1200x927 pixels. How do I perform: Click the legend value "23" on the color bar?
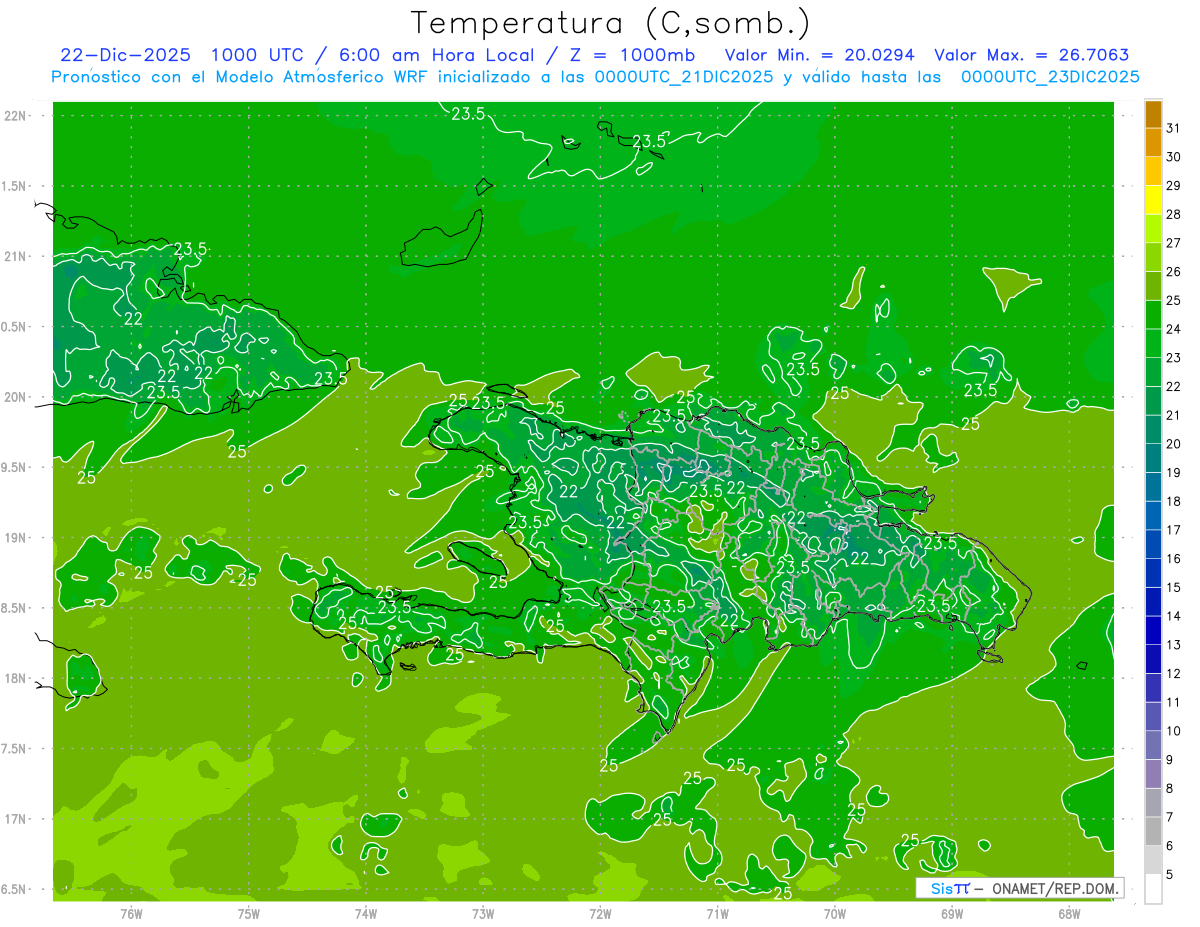pyautogui.click(x=1174, y=358)
